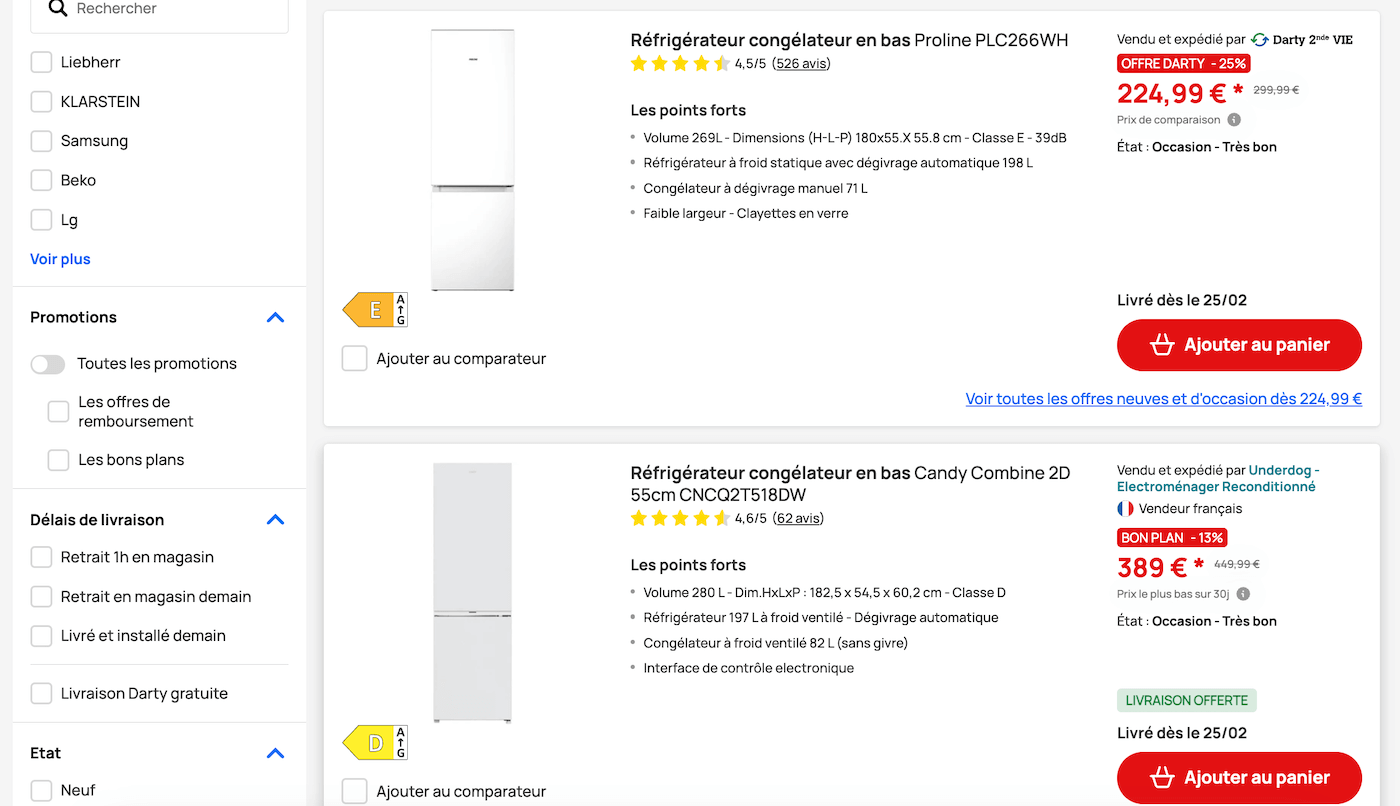Image resolution: width=1400 pixels, height=806 pixels.
Task: Click Ajouter au panier for the Candy fridge
Action: 1239,777
